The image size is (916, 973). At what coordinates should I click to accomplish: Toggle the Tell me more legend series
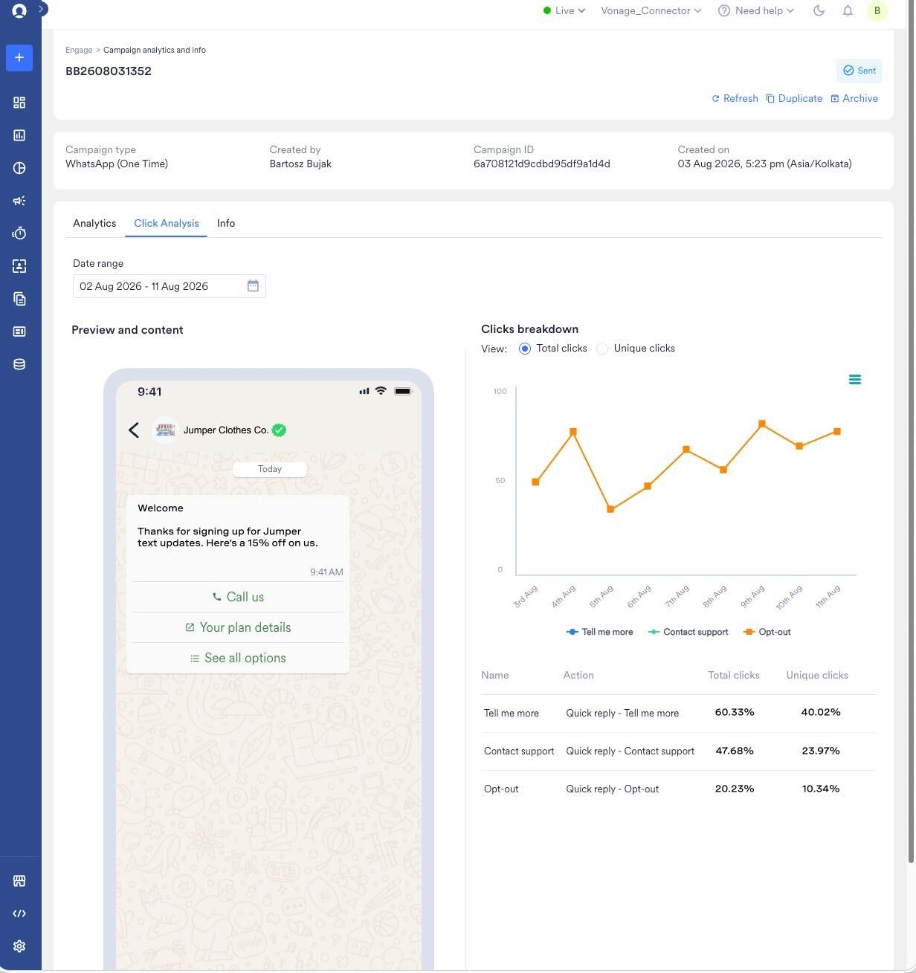coord(599,632)
